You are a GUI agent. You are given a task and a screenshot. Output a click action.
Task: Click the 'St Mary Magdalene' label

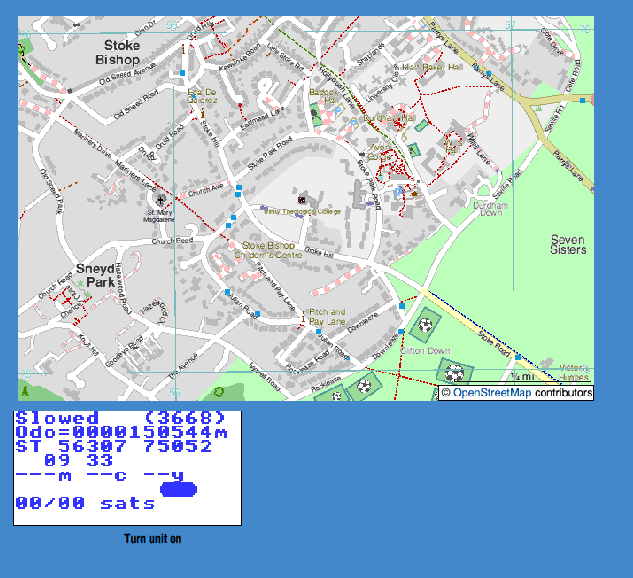[159, 216]
